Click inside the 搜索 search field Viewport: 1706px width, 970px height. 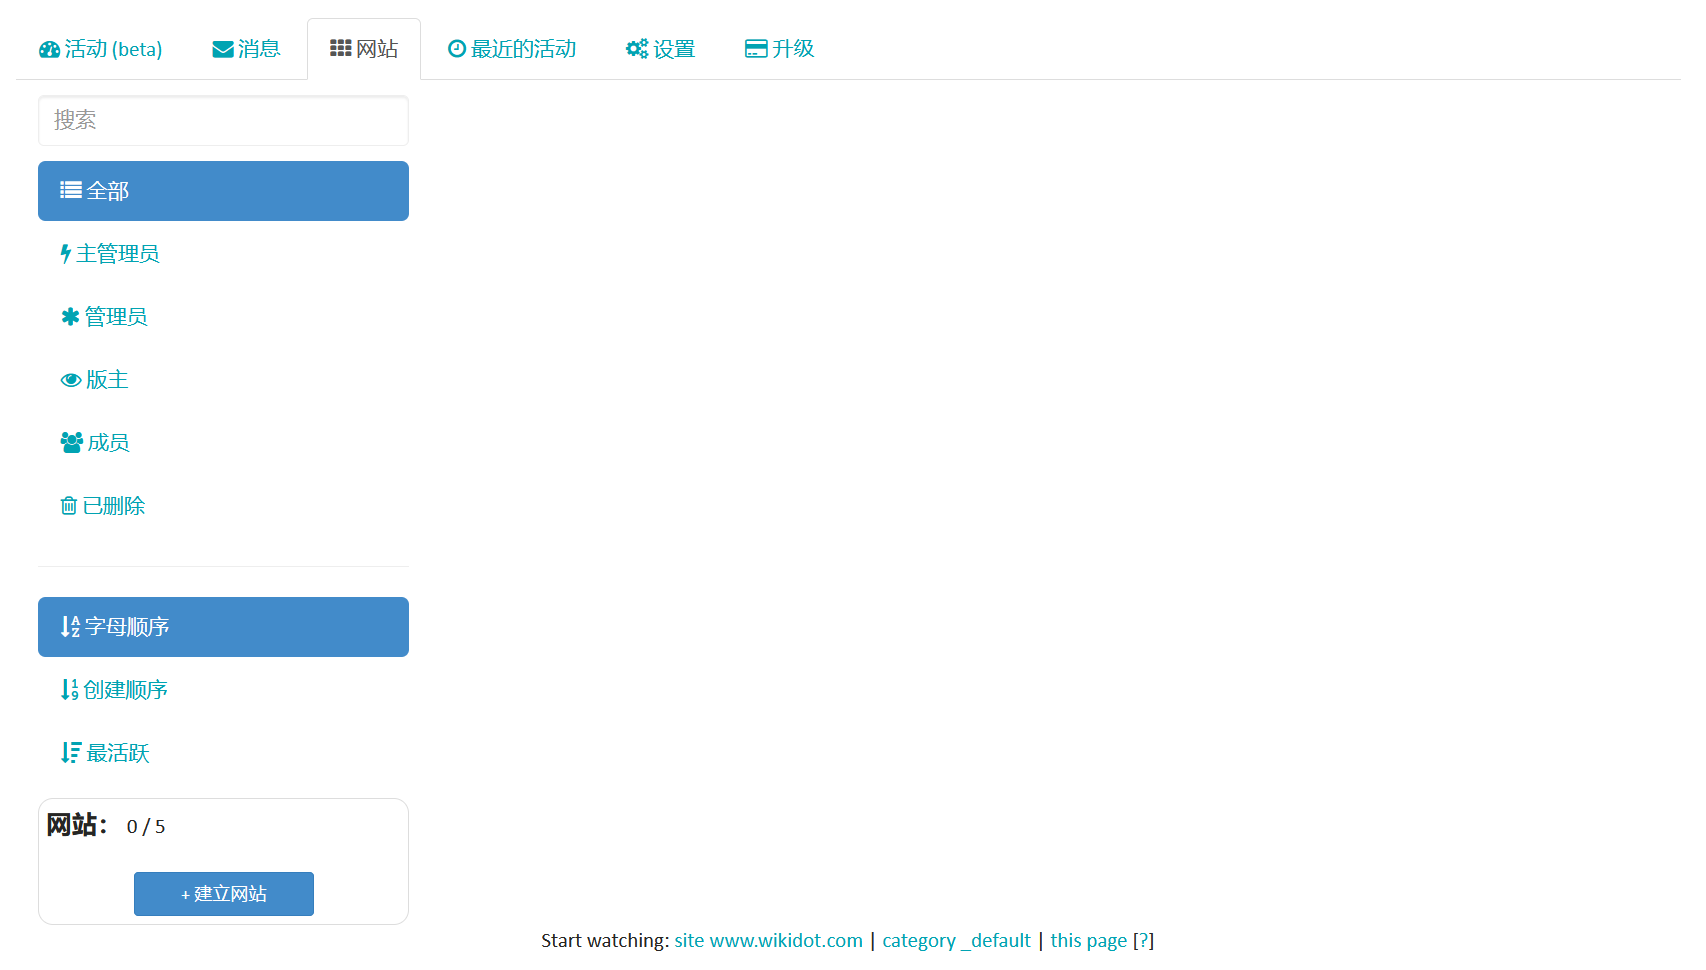point(222,120)
